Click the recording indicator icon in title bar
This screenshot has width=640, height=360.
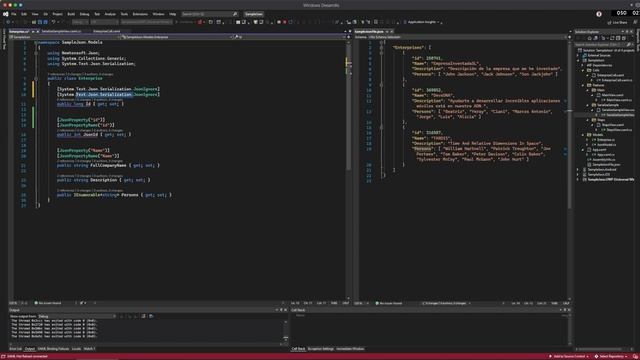[x=598, y=14]
